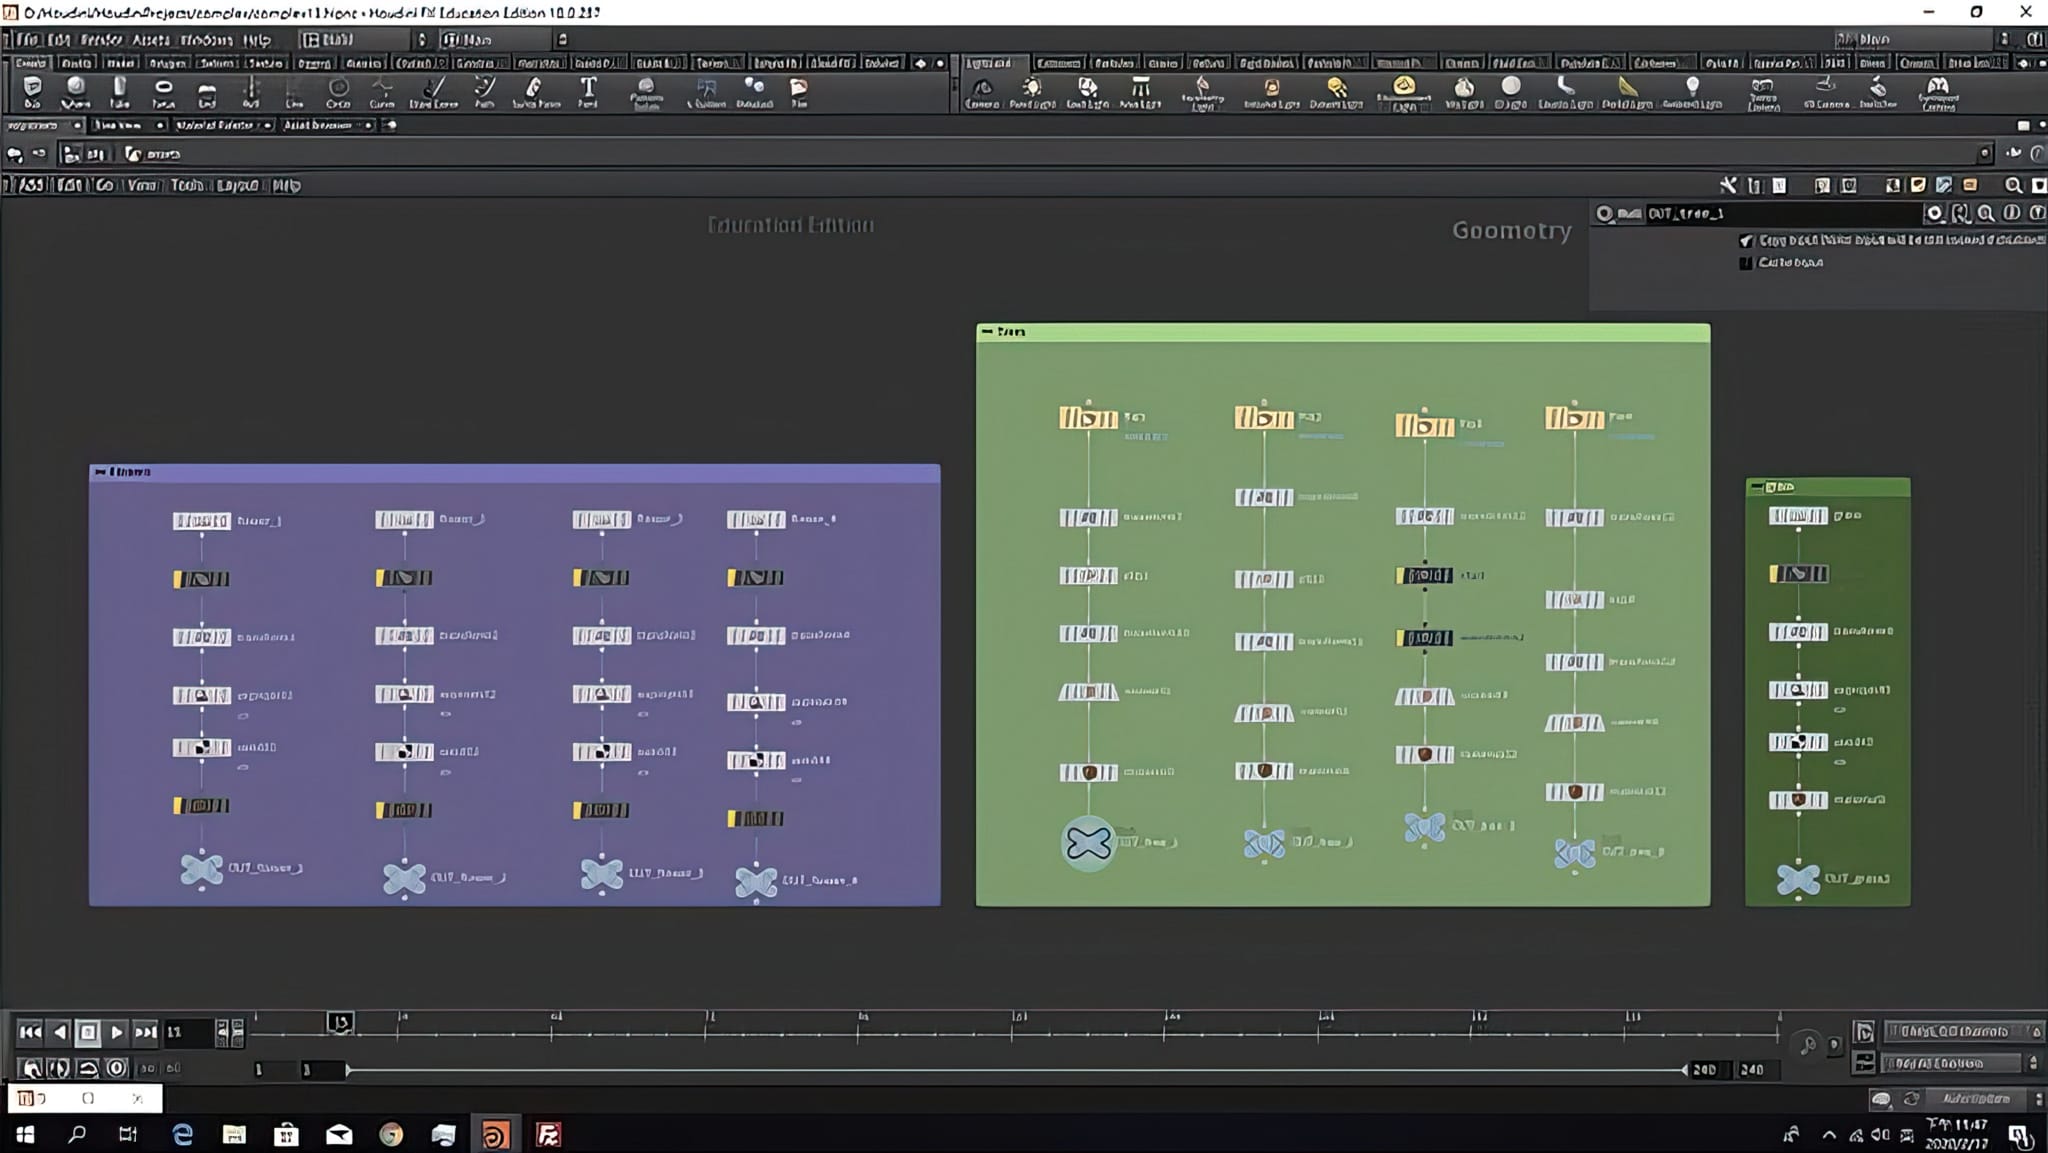Collapse the purple network box
This screenshot has height=1153, width=2048.
click(99, 472)
